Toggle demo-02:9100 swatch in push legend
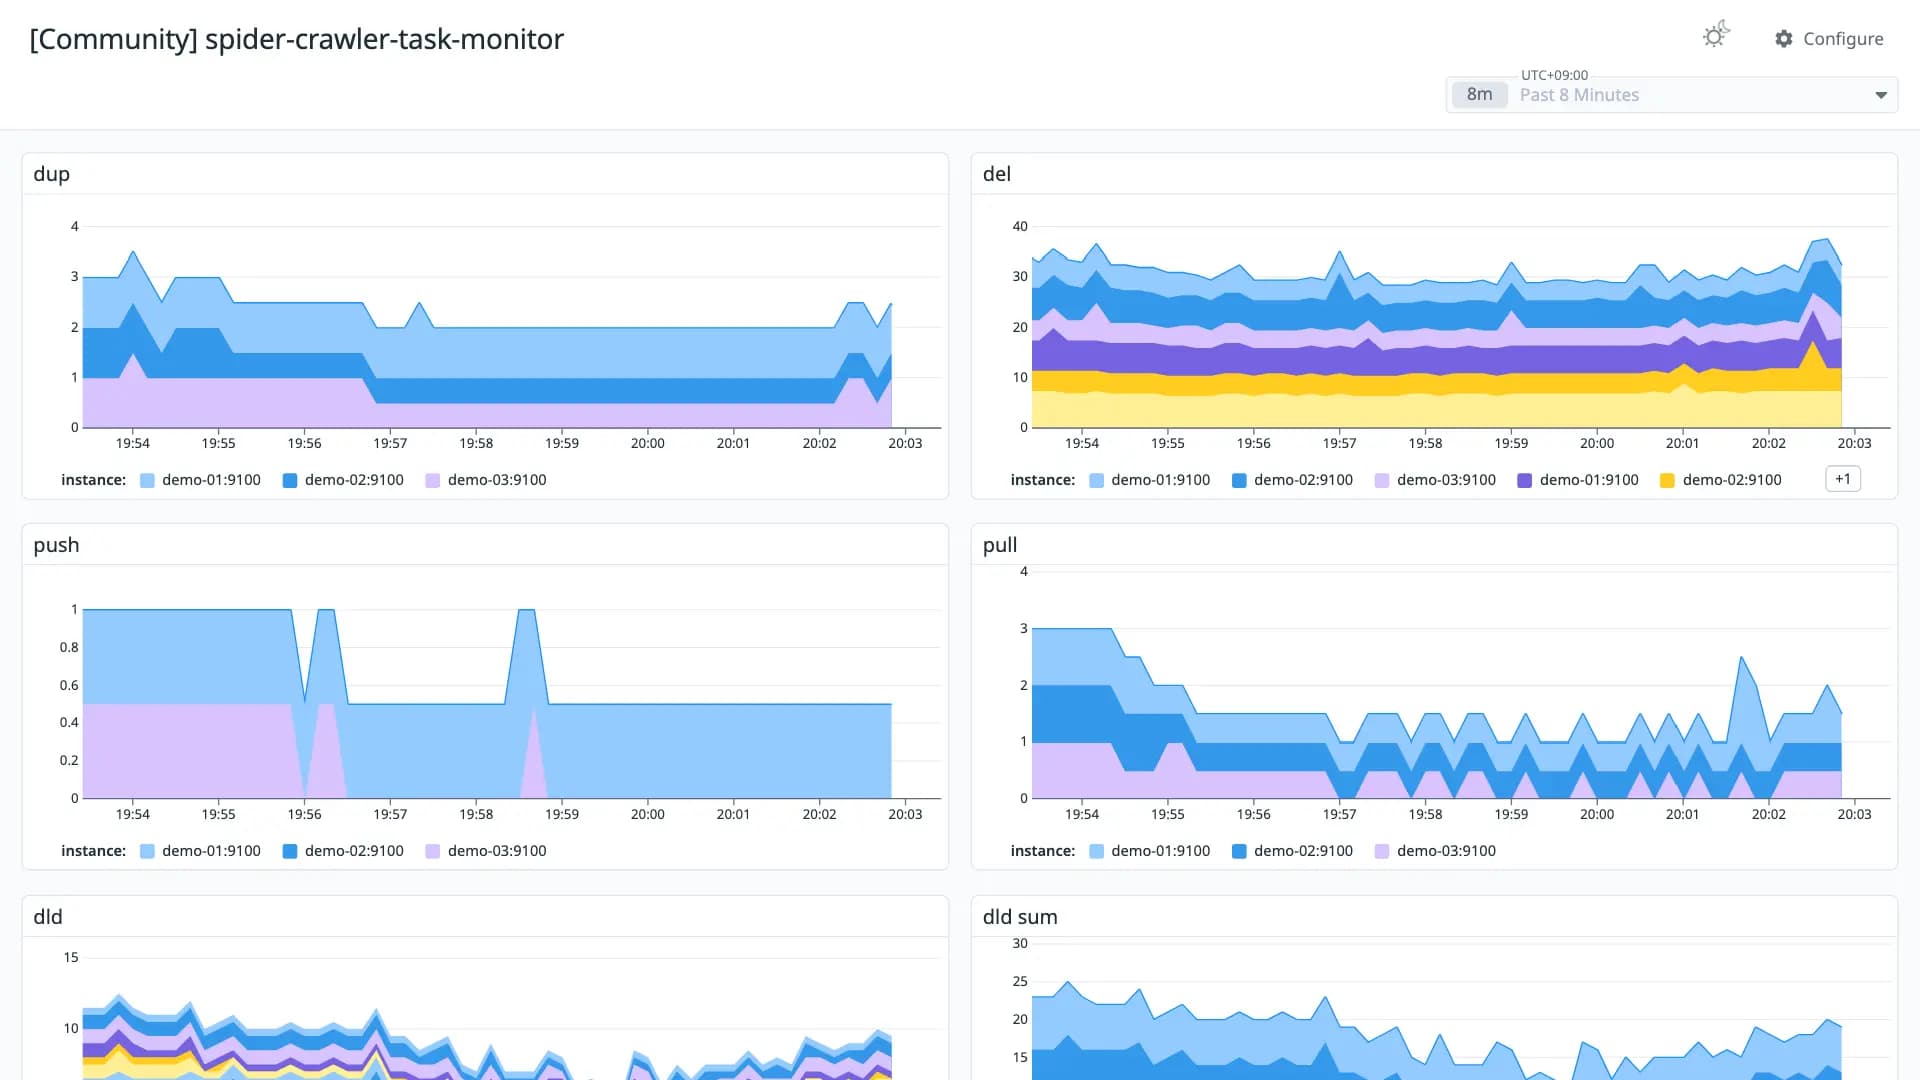The height and width of the screenshot is (1080, 1920). coord(290,852)
